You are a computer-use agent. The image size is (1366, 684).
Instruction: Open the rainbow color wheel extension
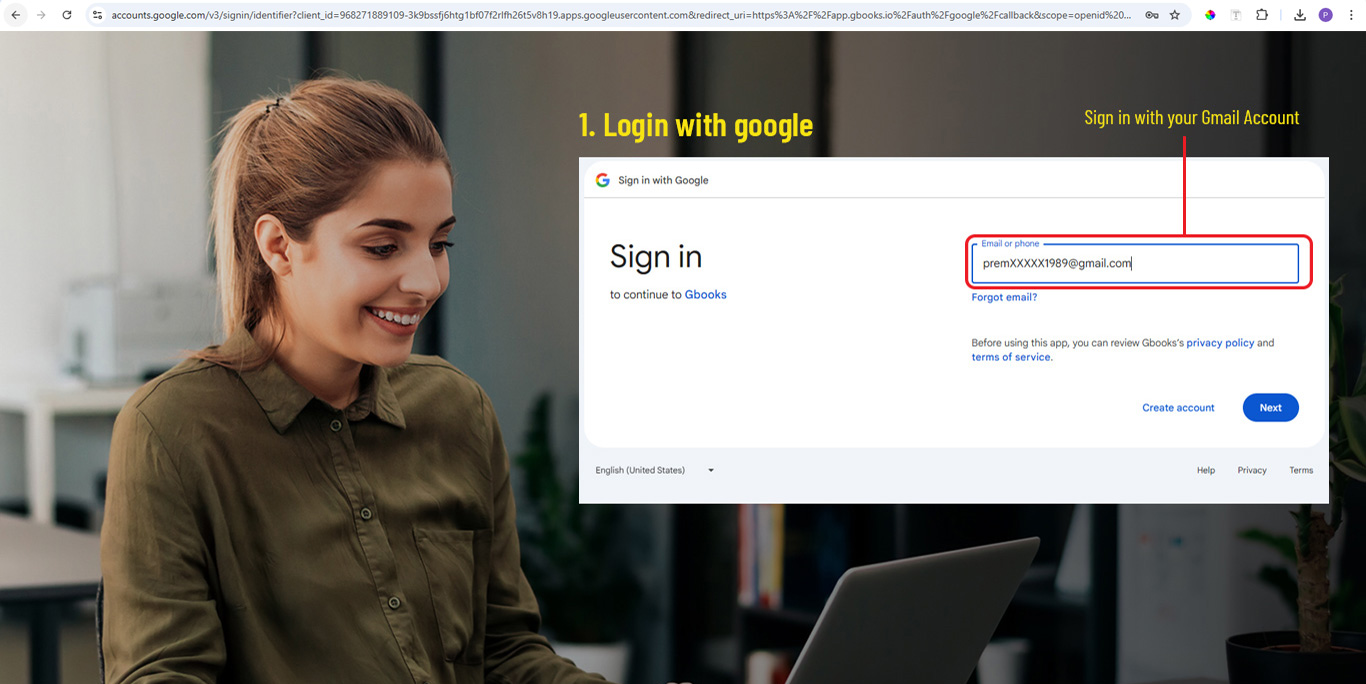point(1210,15)
